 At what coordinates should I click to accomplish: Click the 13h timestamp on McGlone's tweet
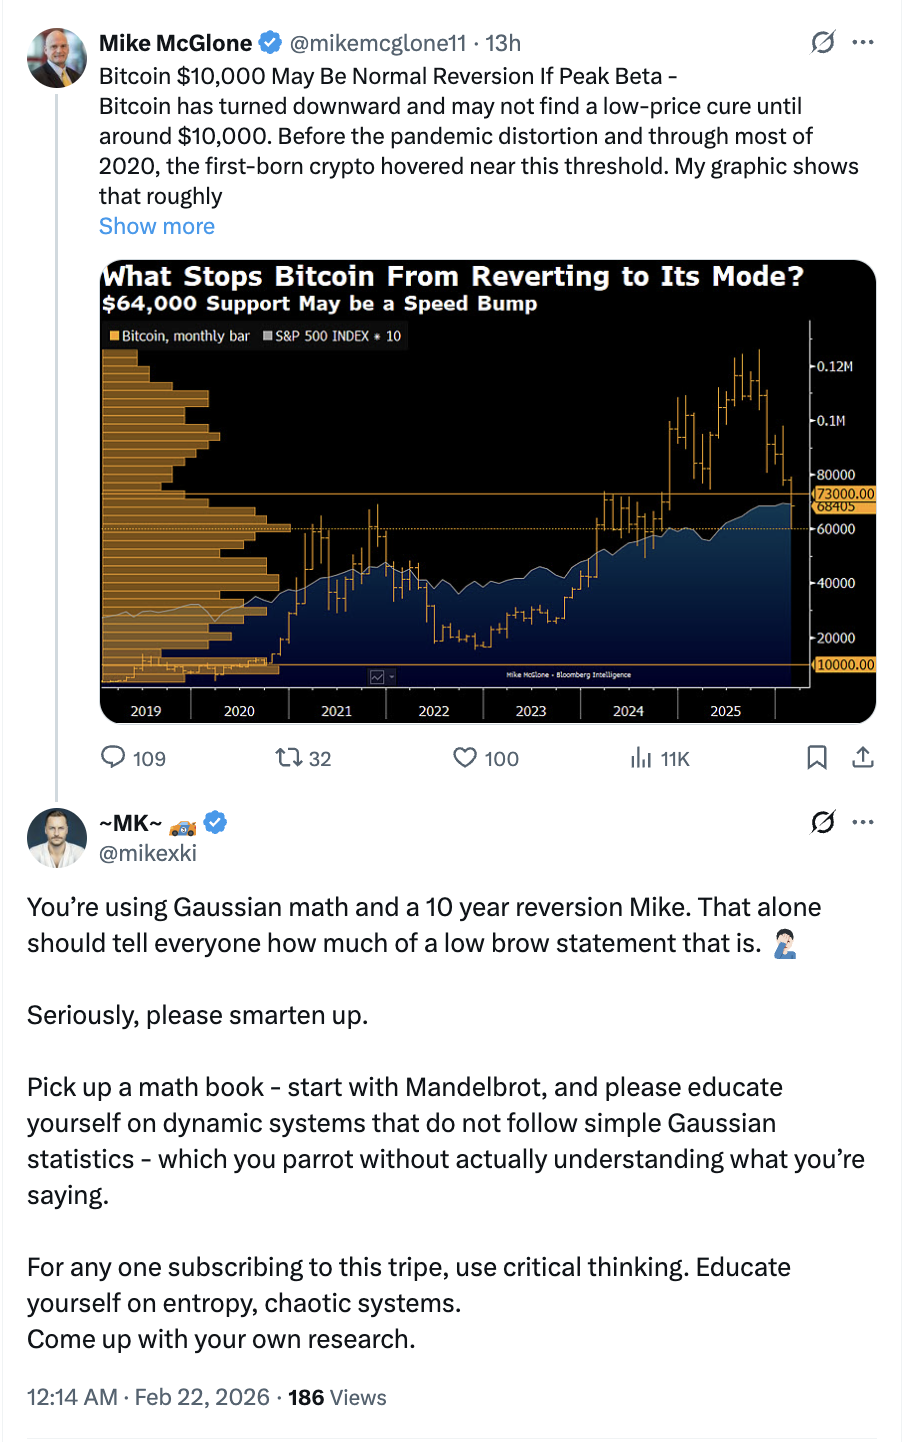coord(504,43)
